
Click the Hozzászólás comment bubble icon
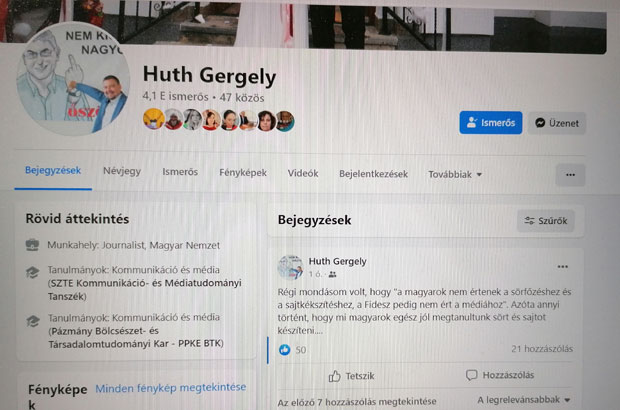(x=471, y=375)
